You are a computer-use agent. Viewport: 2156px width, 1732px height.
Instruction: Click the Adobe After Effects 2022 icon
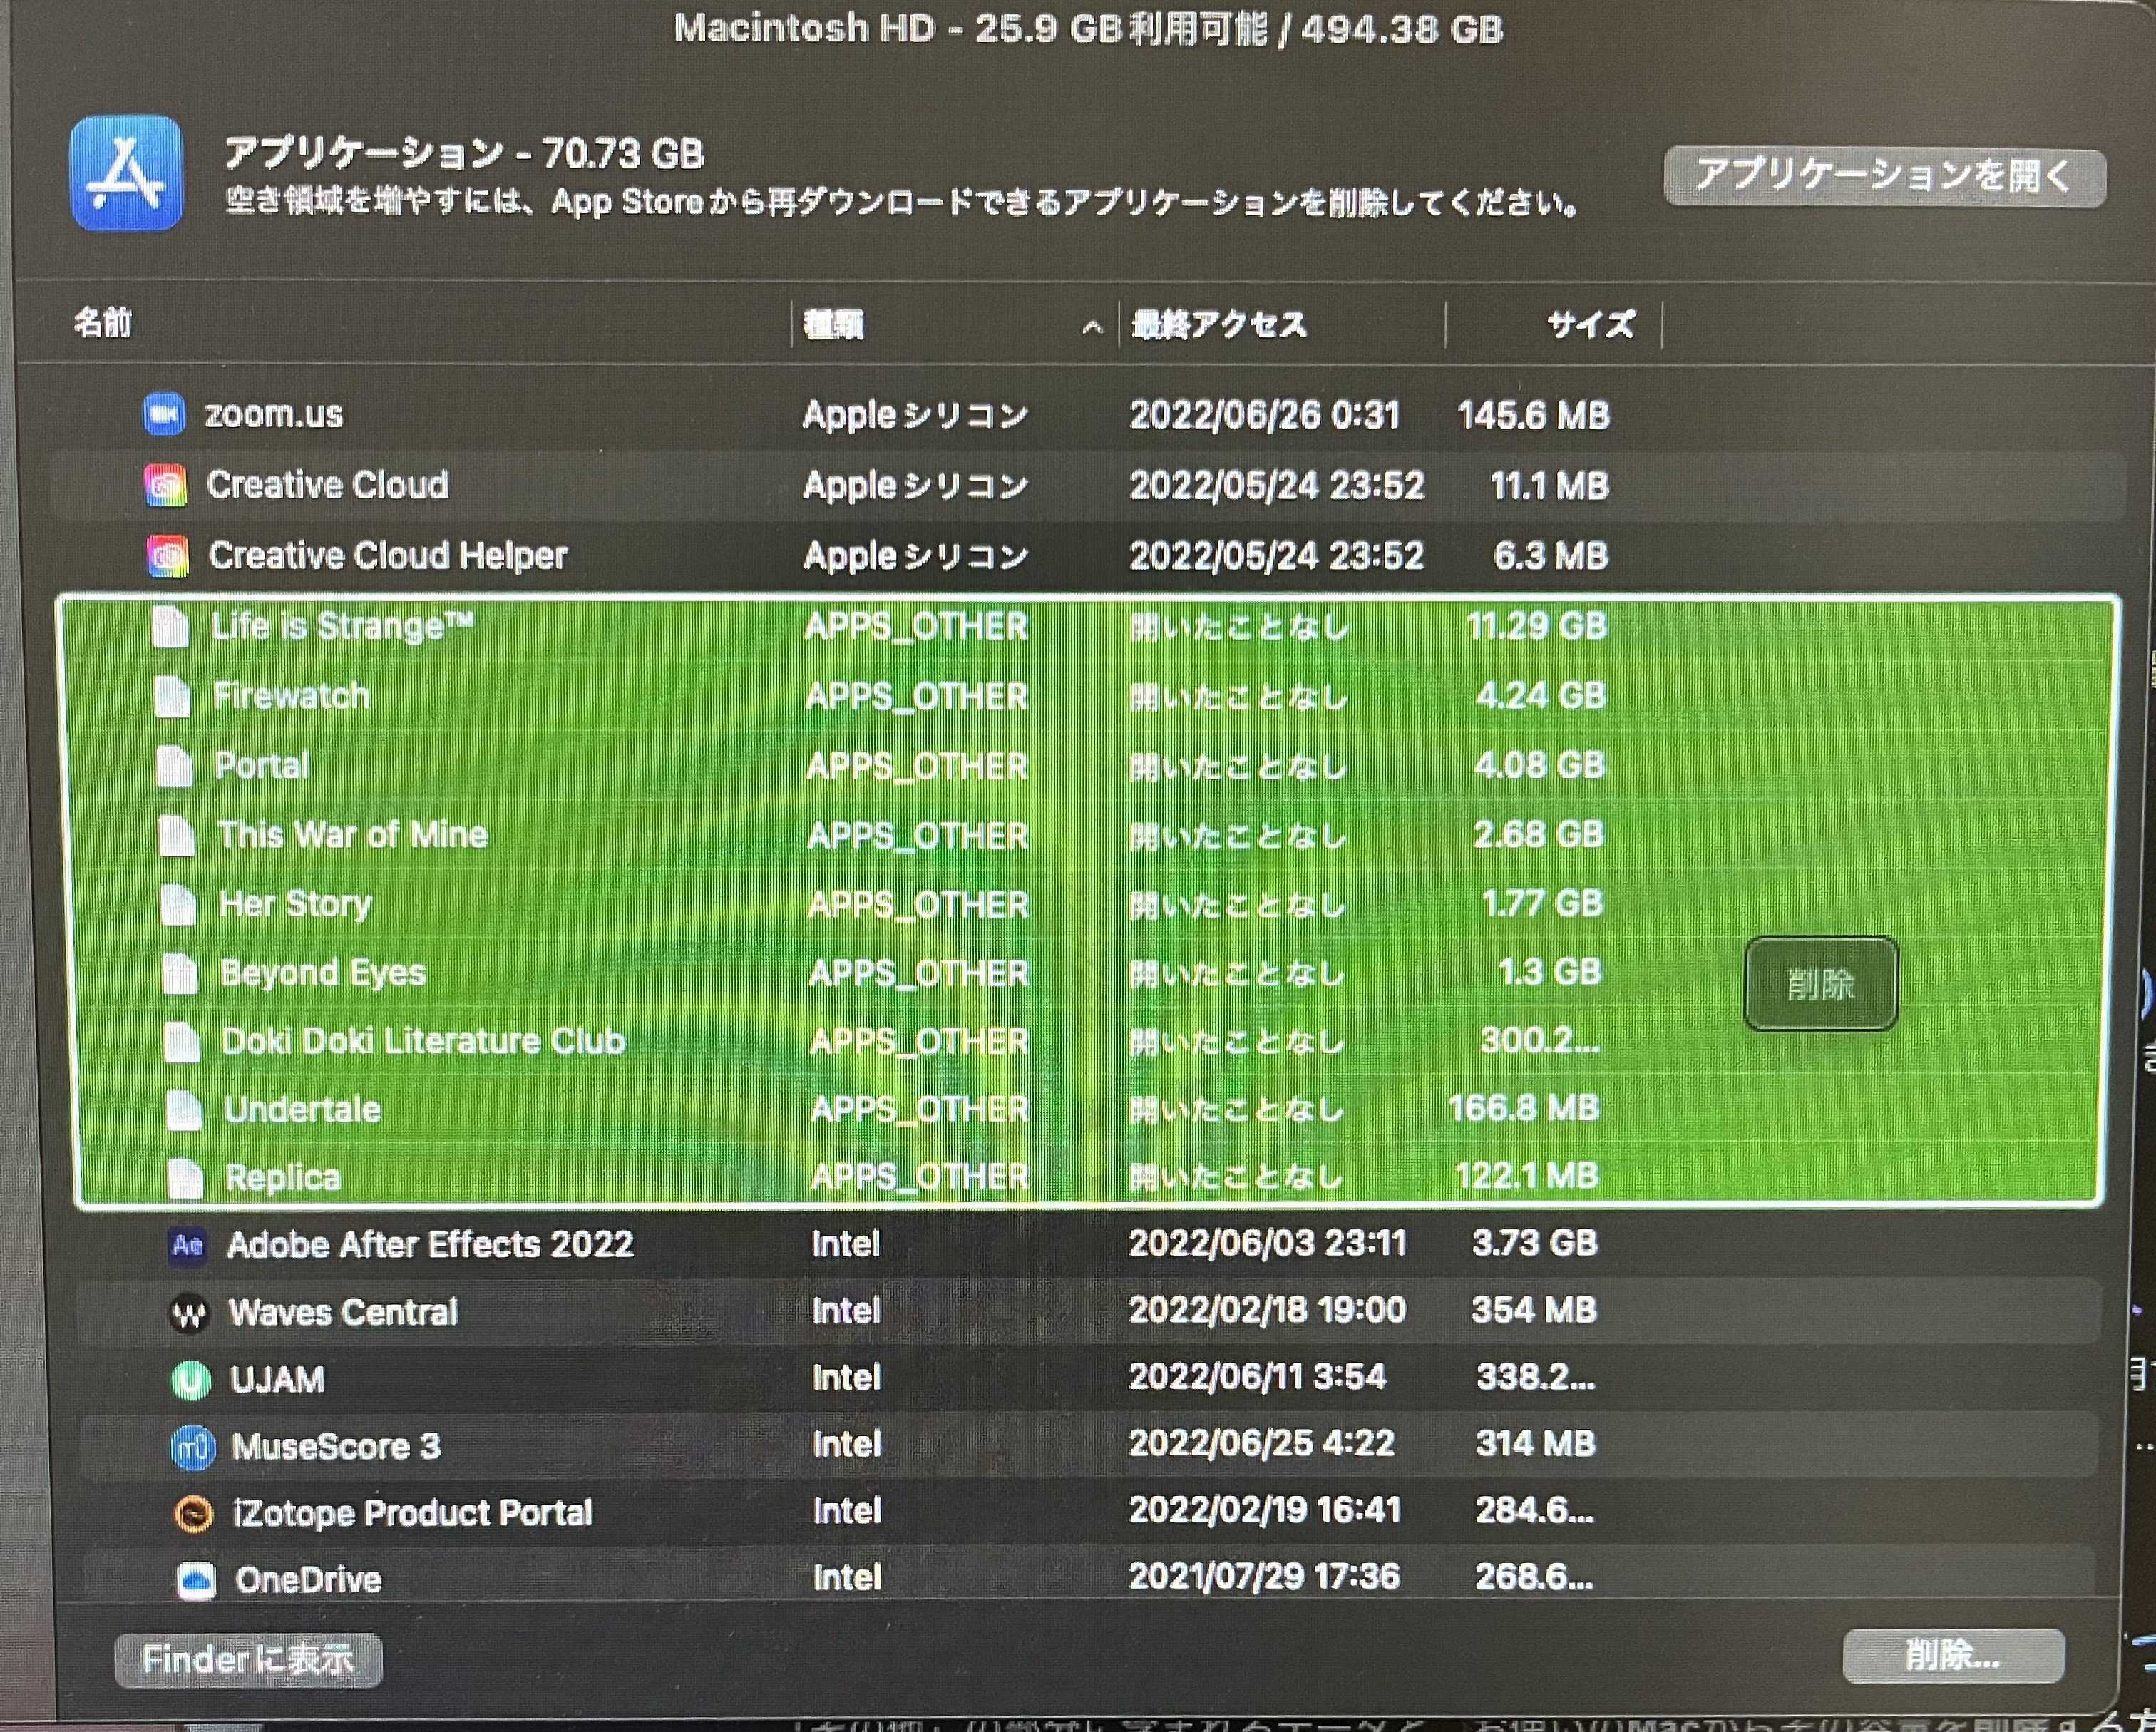point(187,1245)
